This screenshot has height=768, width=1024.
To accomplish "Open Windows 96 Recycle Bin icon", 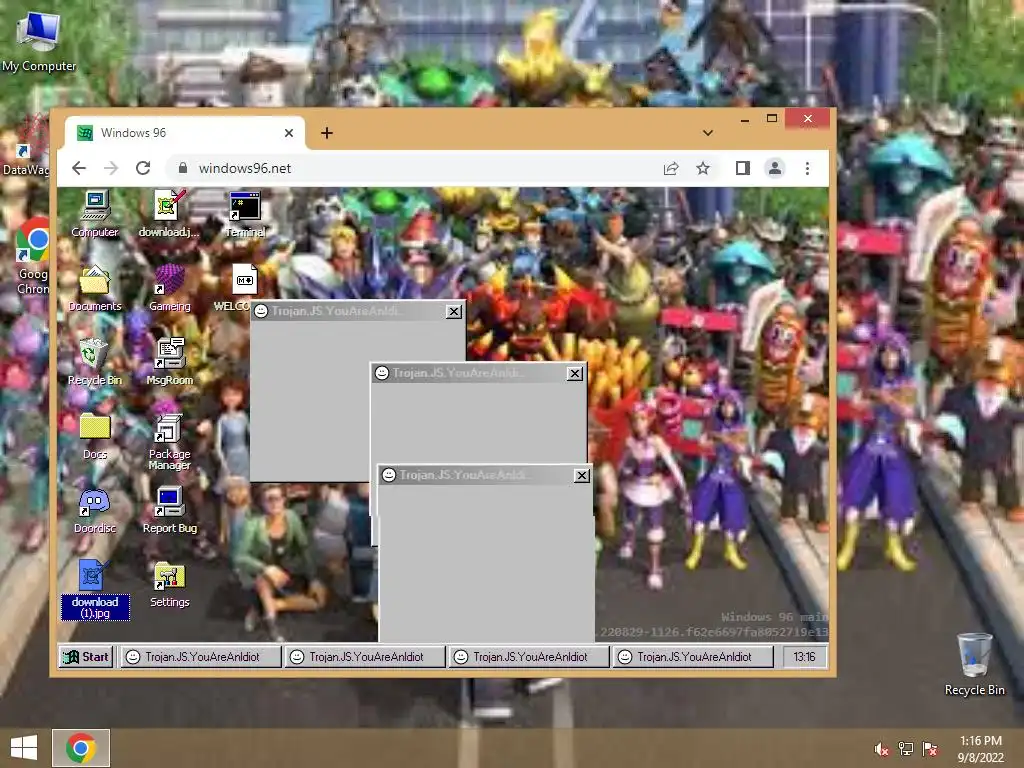I will tap(95, 361).
